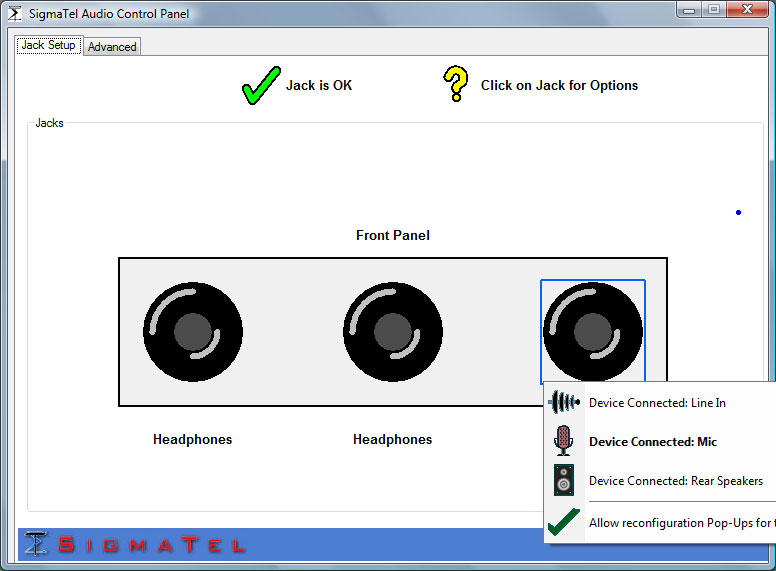This screenshot has width=776, height=571.
Task: Choose Device Connected: Line In
Action: (660, 403)
